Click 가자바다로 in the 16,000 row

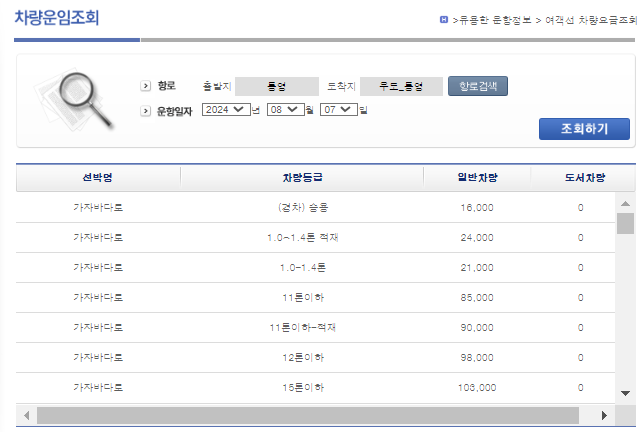pyautogui.click(x=98, y=207)
